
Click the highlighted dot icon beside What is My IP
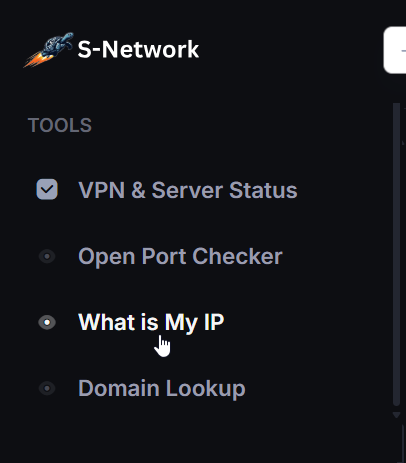pos(47,322)
